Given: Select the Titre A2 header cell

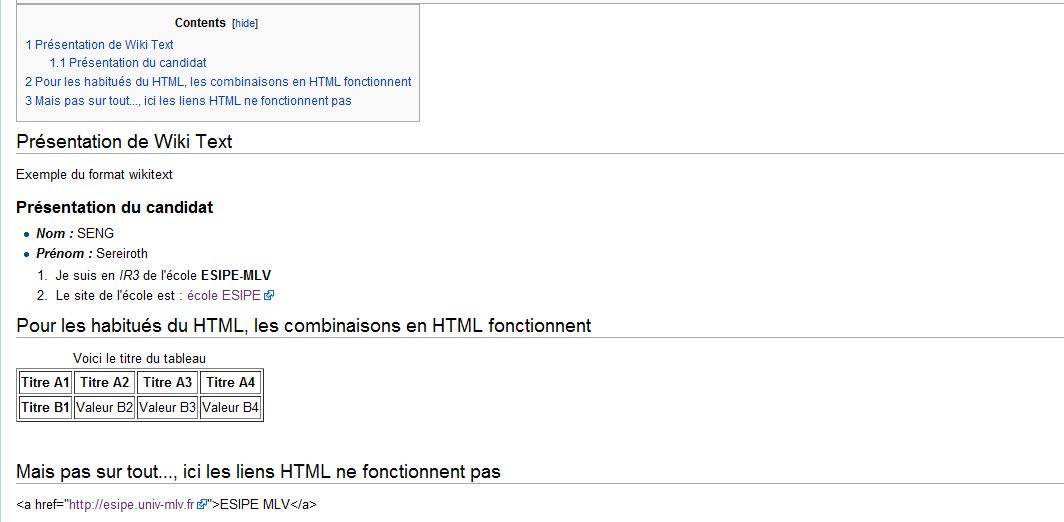Looking at the screenshot, I should point(105,382).
